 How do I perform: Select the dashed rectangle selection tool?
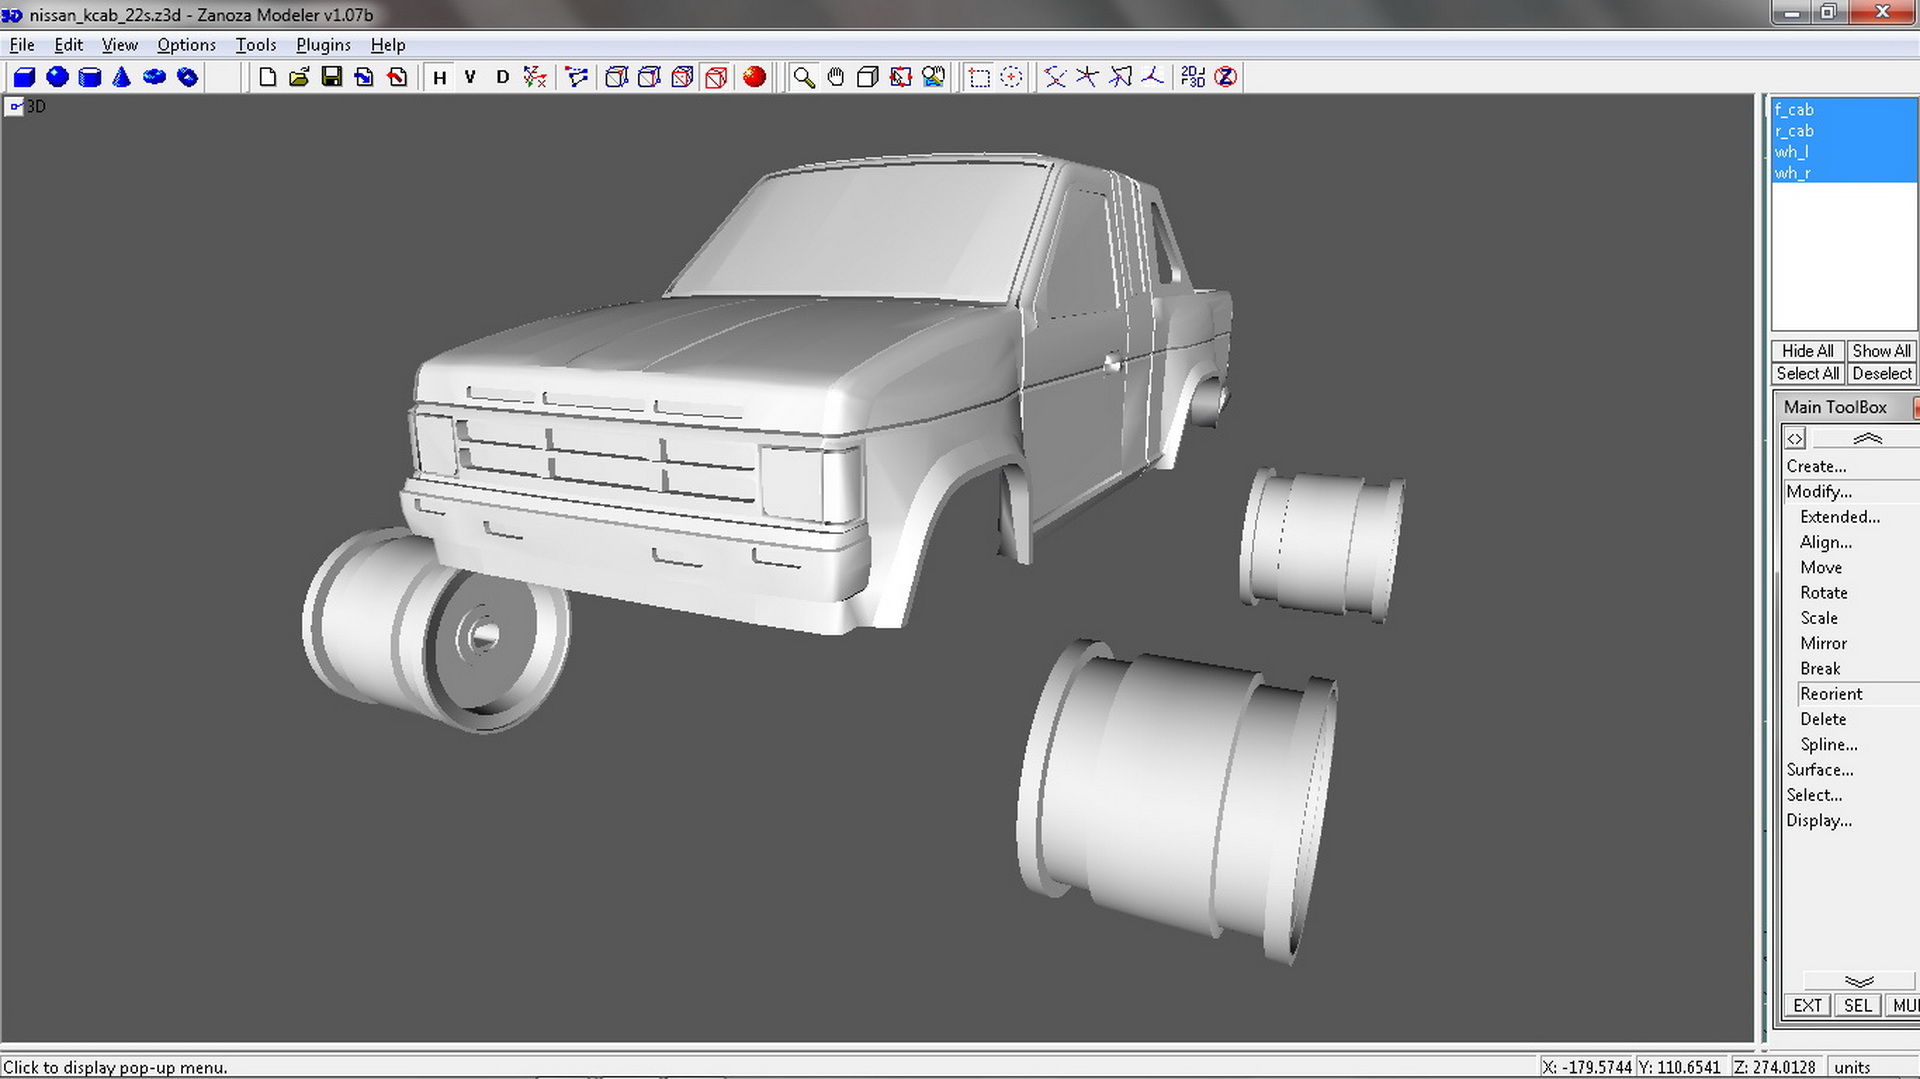pos(979,77)
